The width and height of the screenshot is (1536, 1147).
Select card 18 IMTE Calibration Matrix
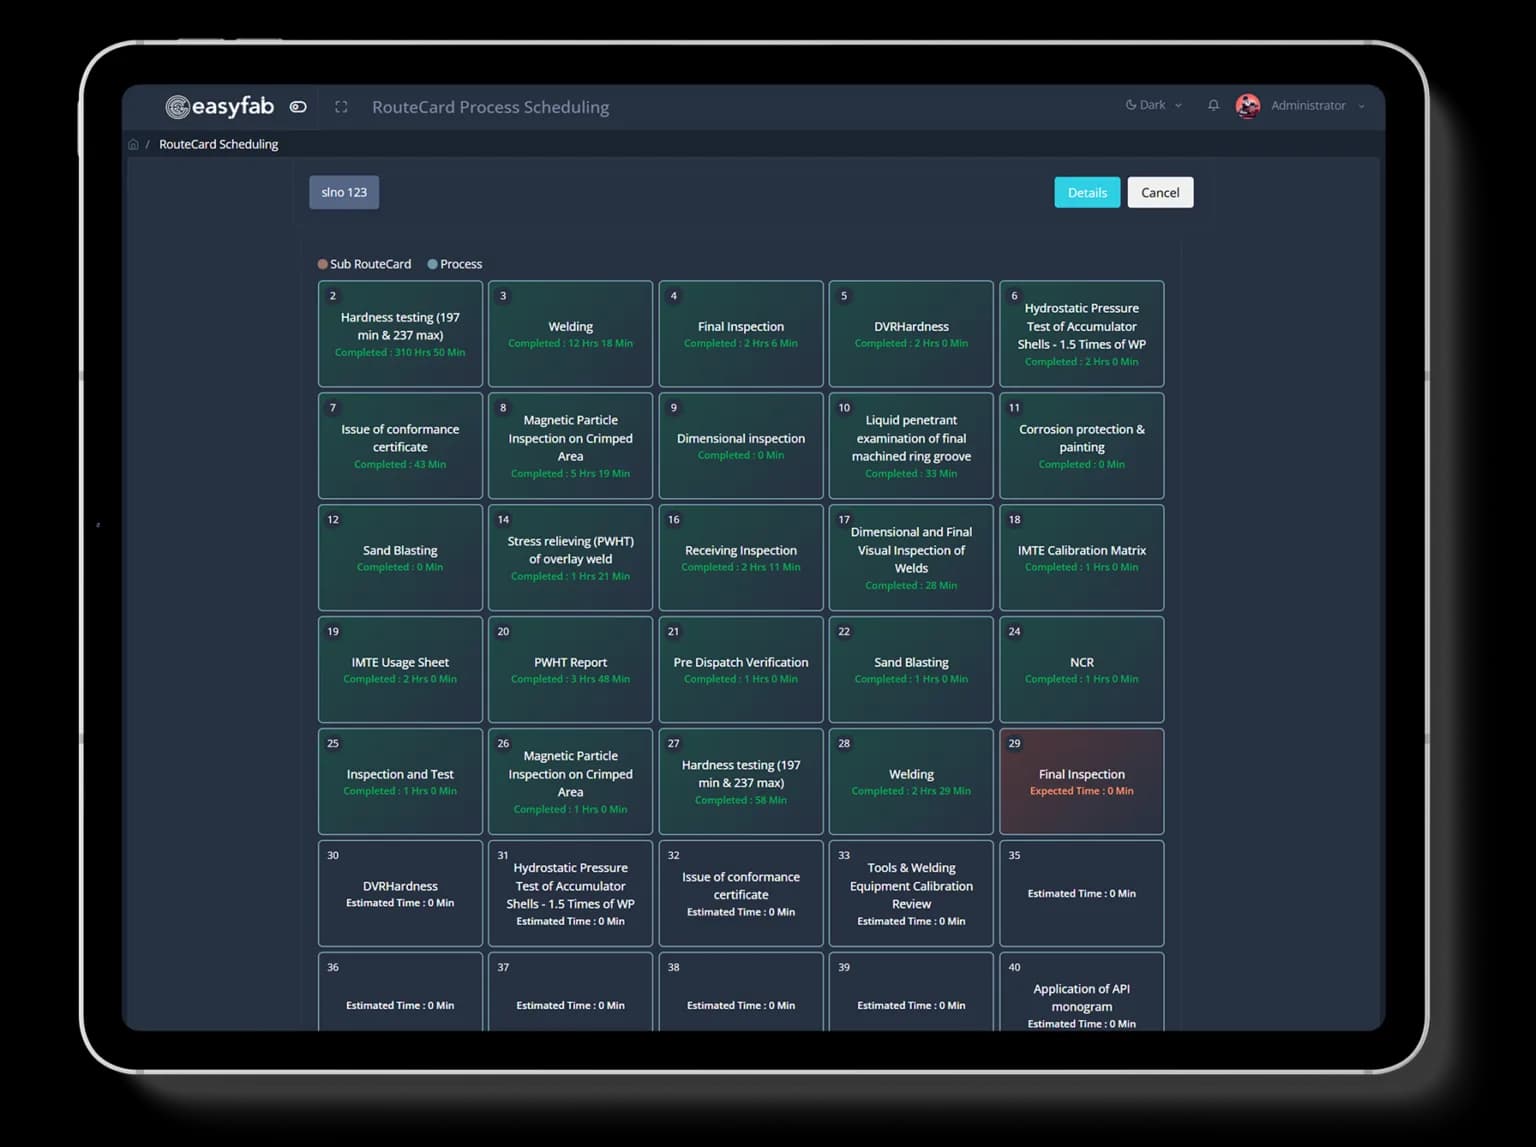[1082, 558]
